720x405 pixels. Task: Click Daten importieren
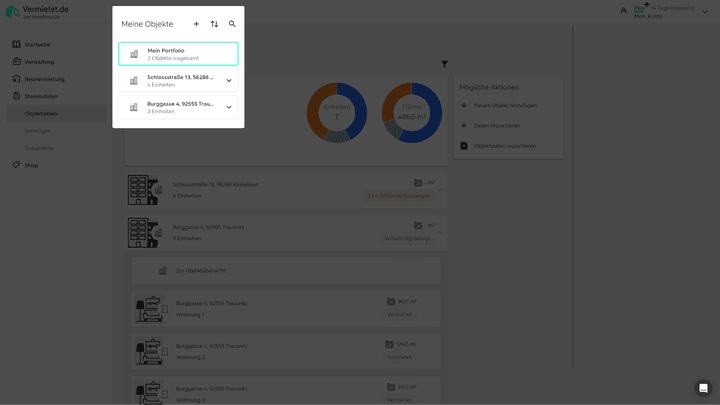(x=496, y=126)
